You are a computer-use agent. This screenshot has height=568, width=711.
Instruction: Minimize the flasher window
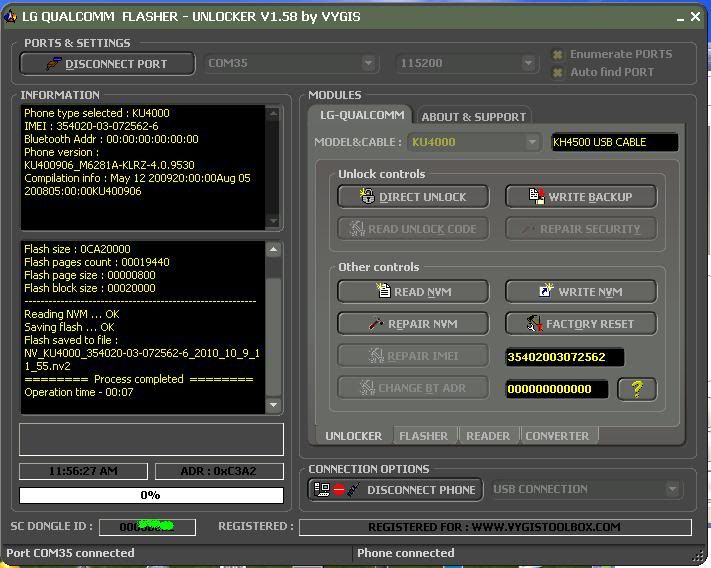click(x=680, y=17)
